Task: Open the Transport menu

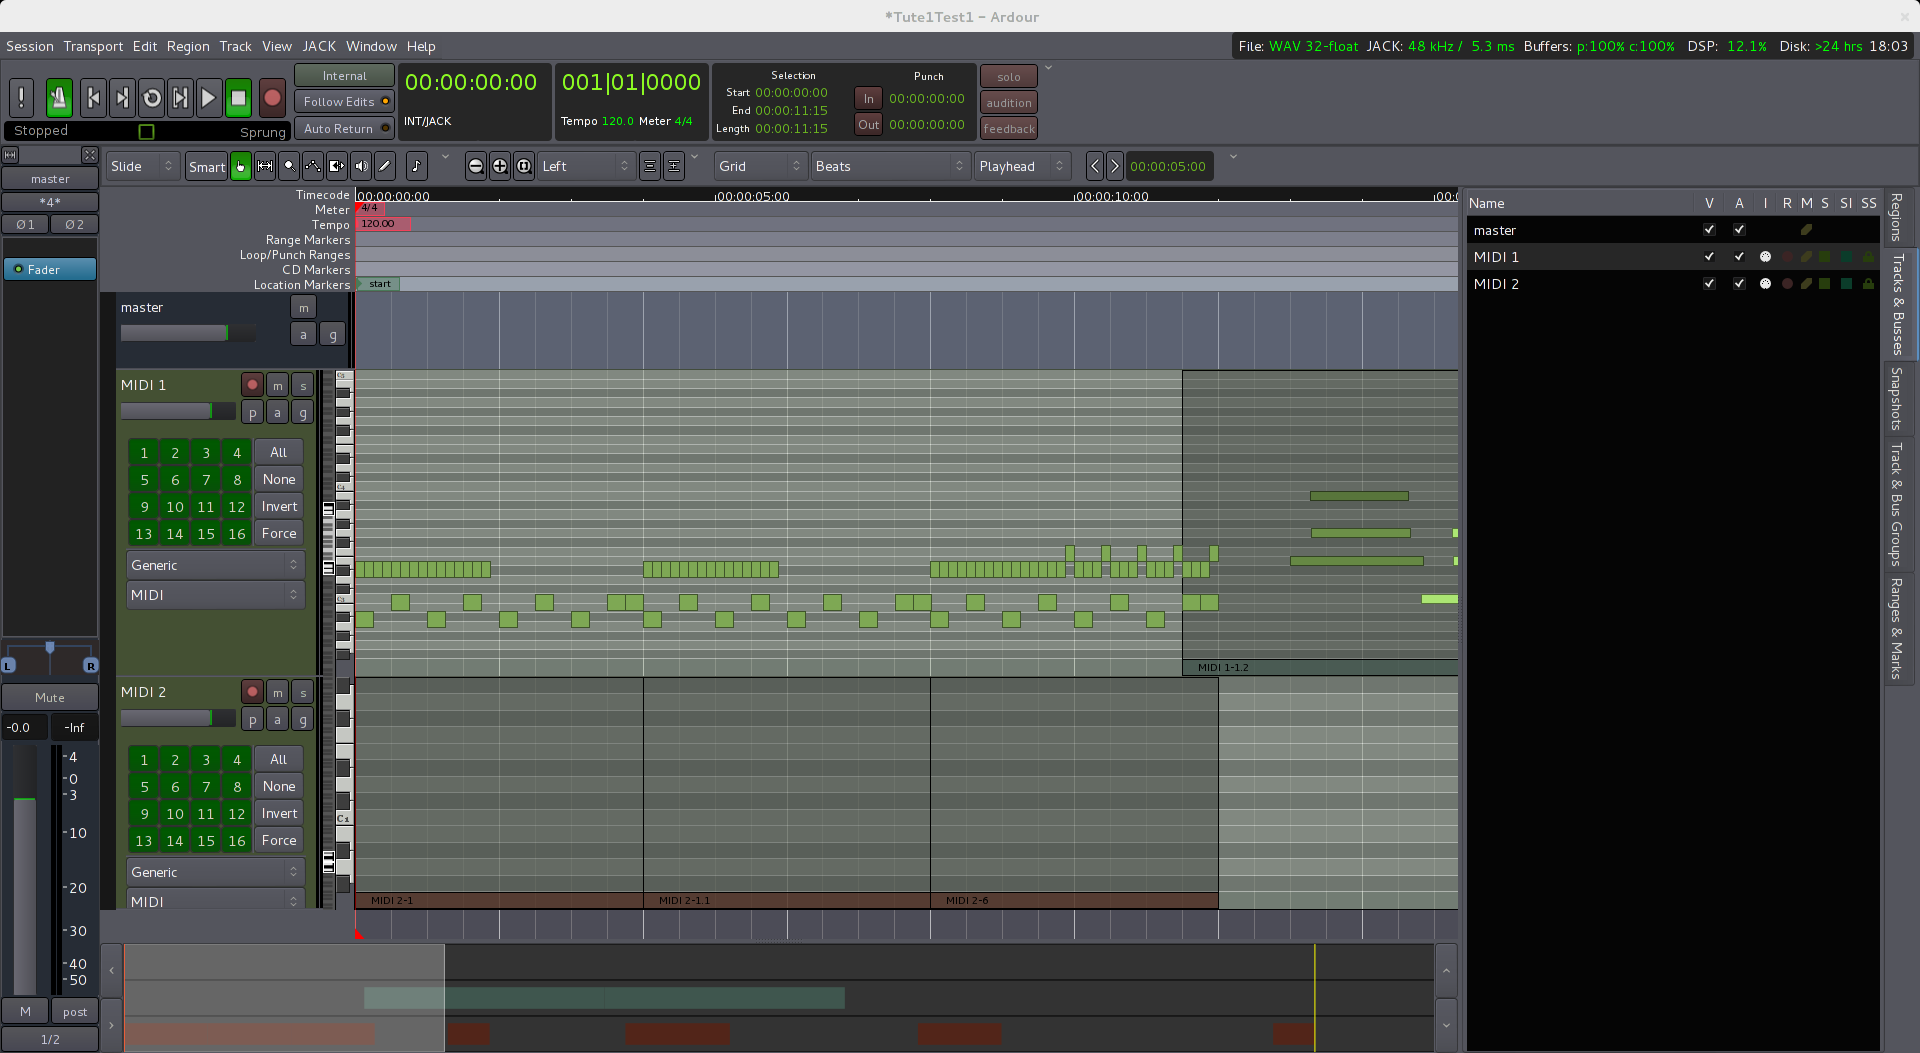Action: 93,46
